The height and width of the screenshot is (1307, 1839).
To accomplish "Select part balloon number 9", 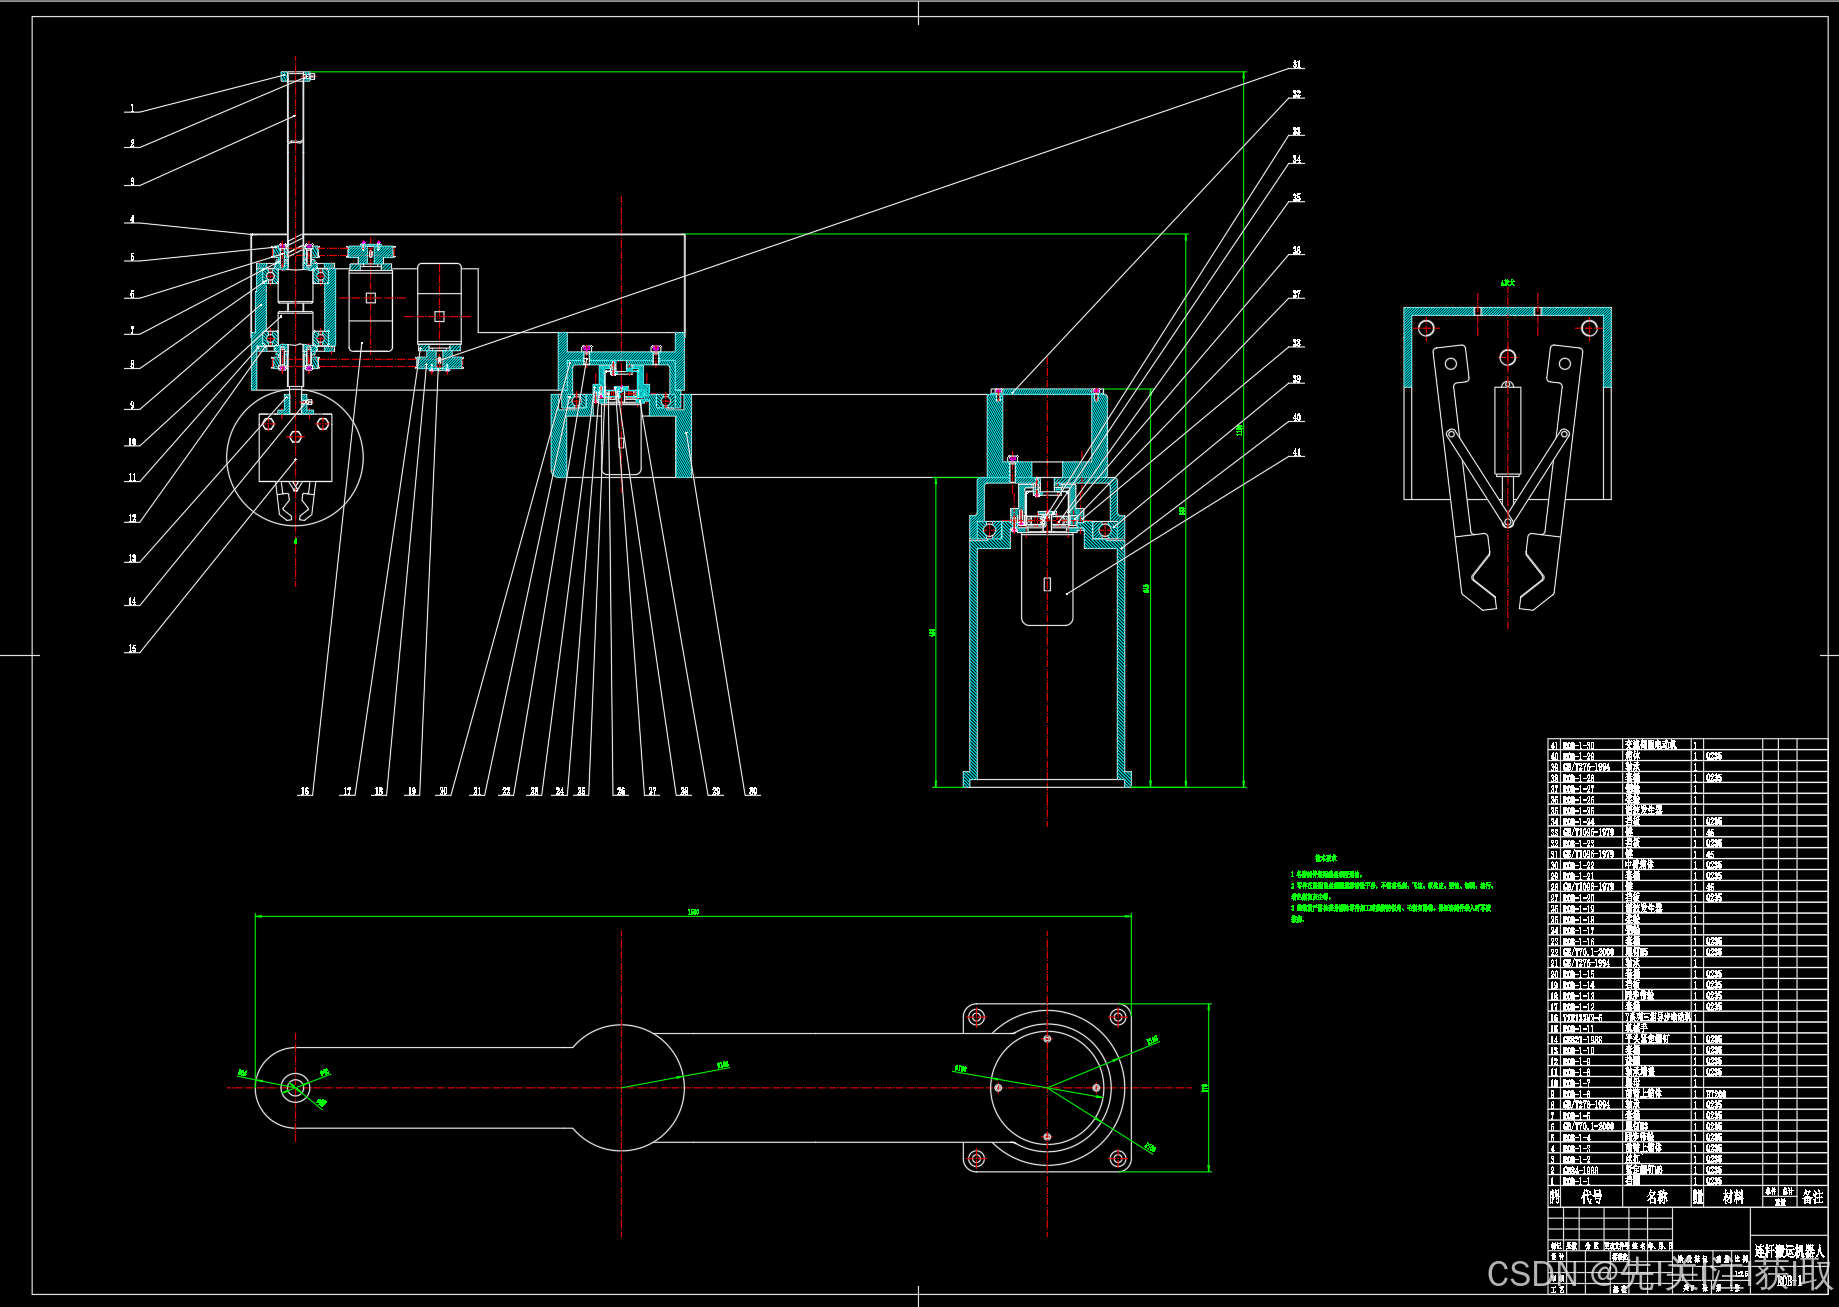I will click(x=132, y=405).
